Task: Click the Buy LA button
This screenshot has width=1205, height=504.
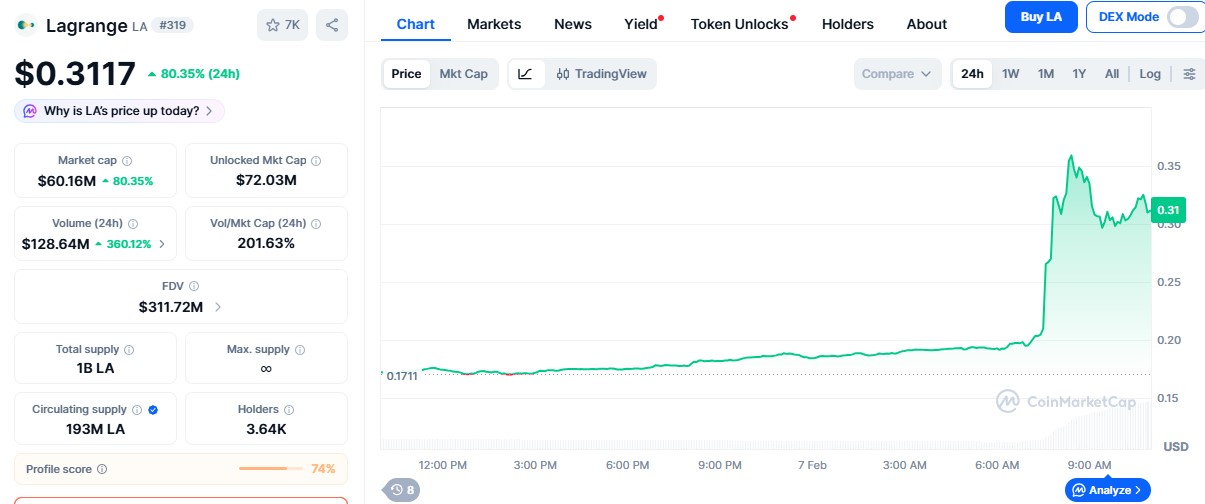Action: click(1041, 17)
